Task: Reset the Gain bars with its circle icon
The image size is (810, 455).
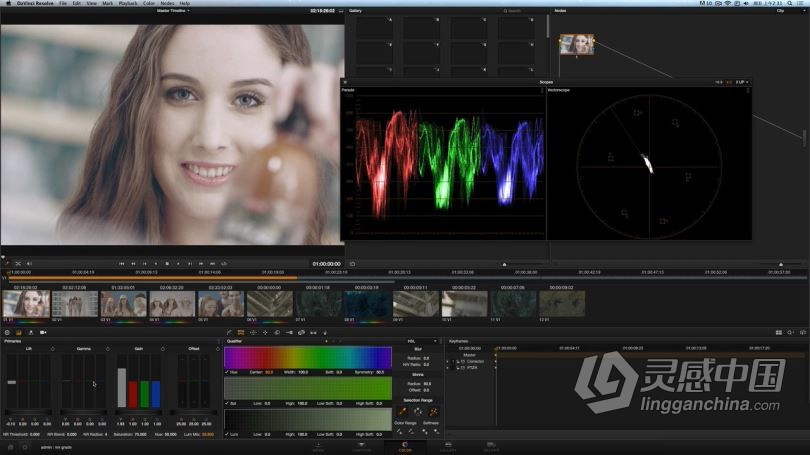Action: pyautogui.click(x=163, y=349)
